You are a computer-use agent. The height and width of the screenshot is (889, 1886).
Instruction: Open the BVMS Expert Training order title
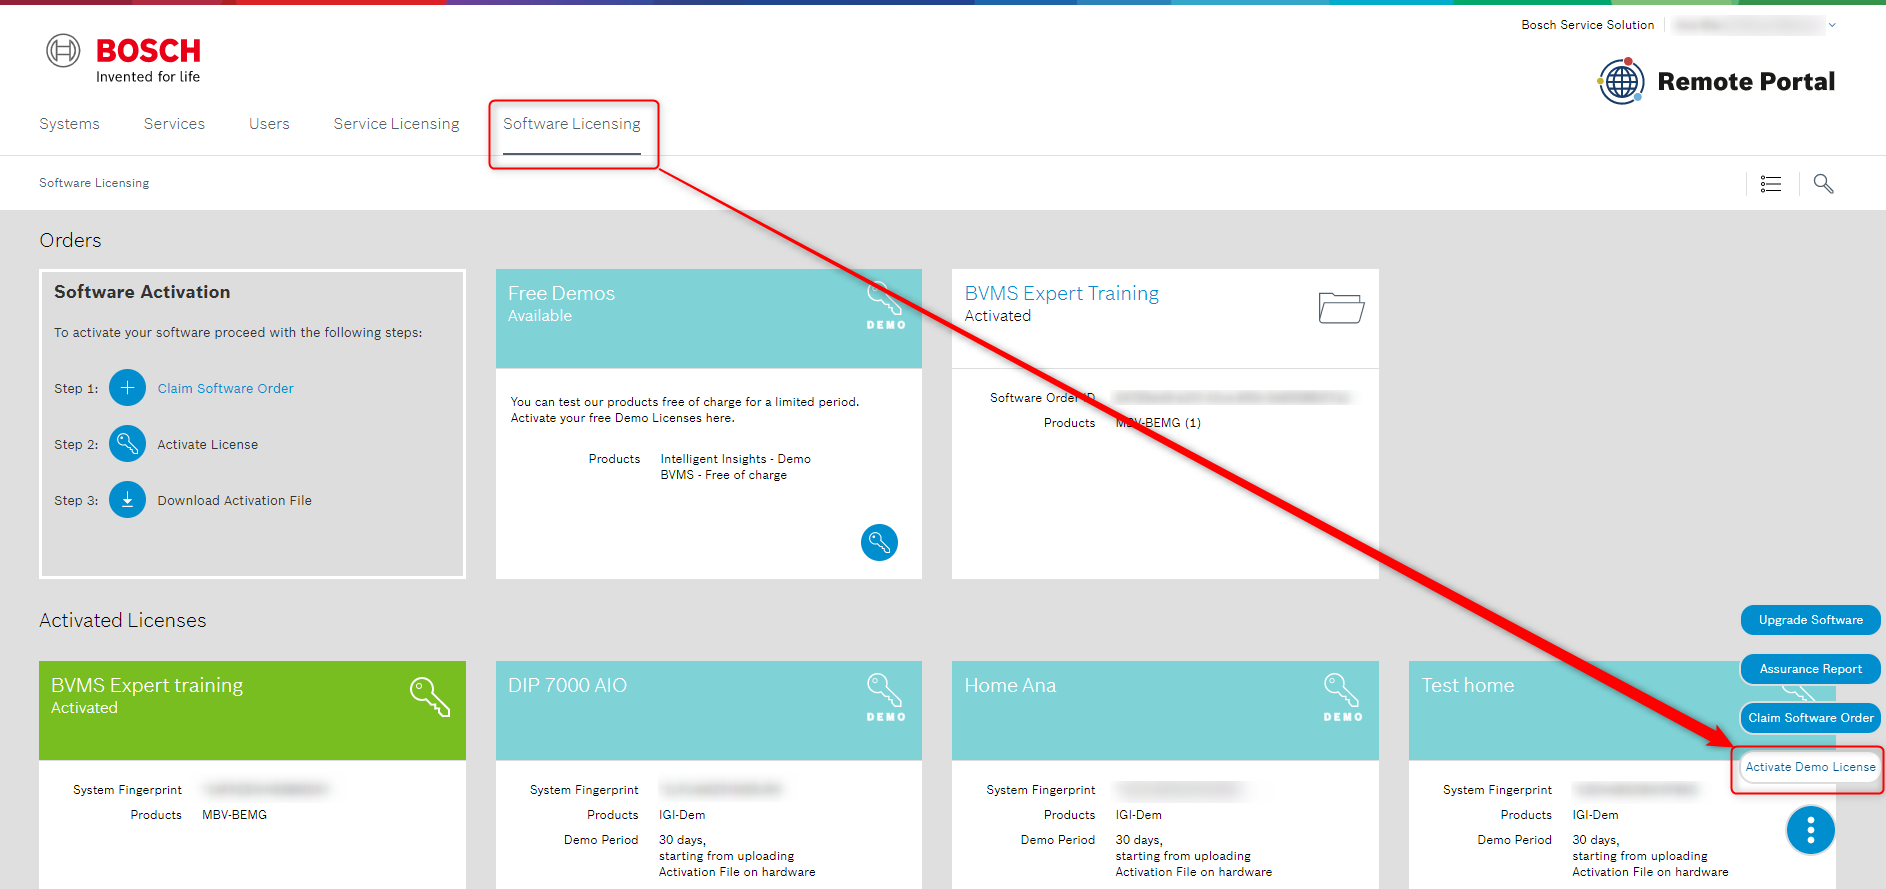(x=1061, y=293)
